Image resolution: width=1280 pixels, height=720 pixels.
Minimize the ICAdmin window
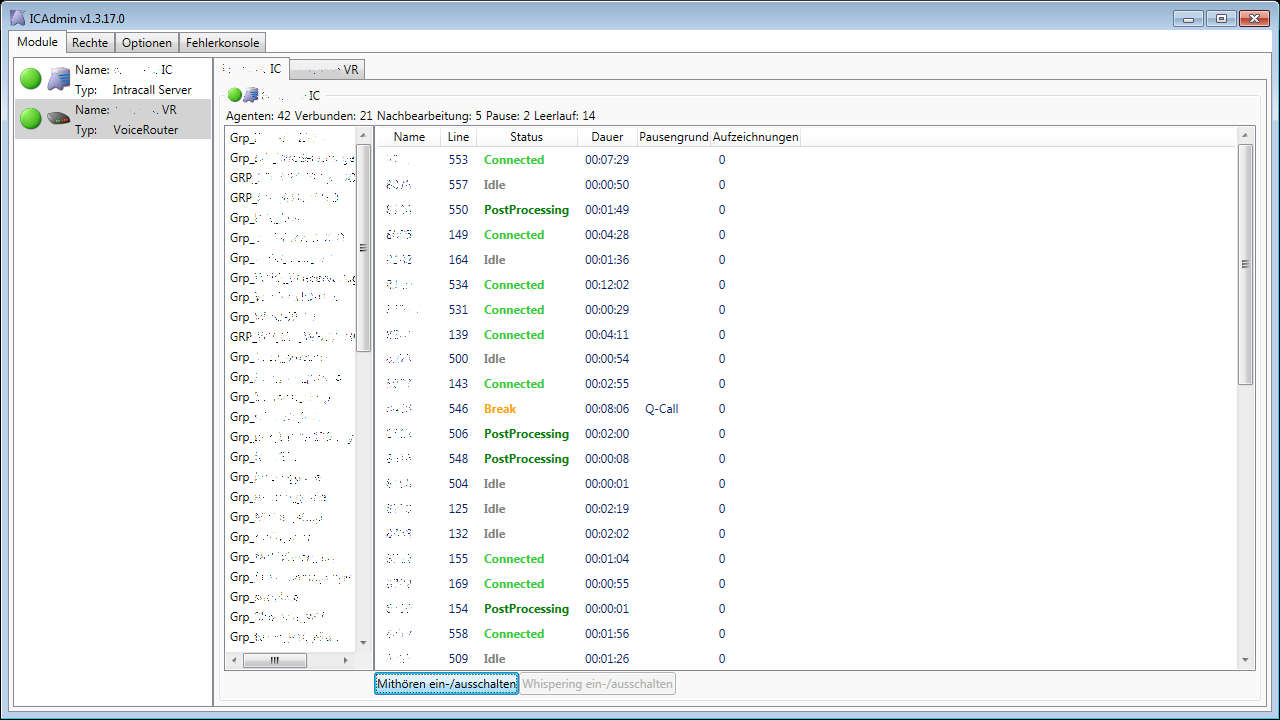[x=1188, y=18]
